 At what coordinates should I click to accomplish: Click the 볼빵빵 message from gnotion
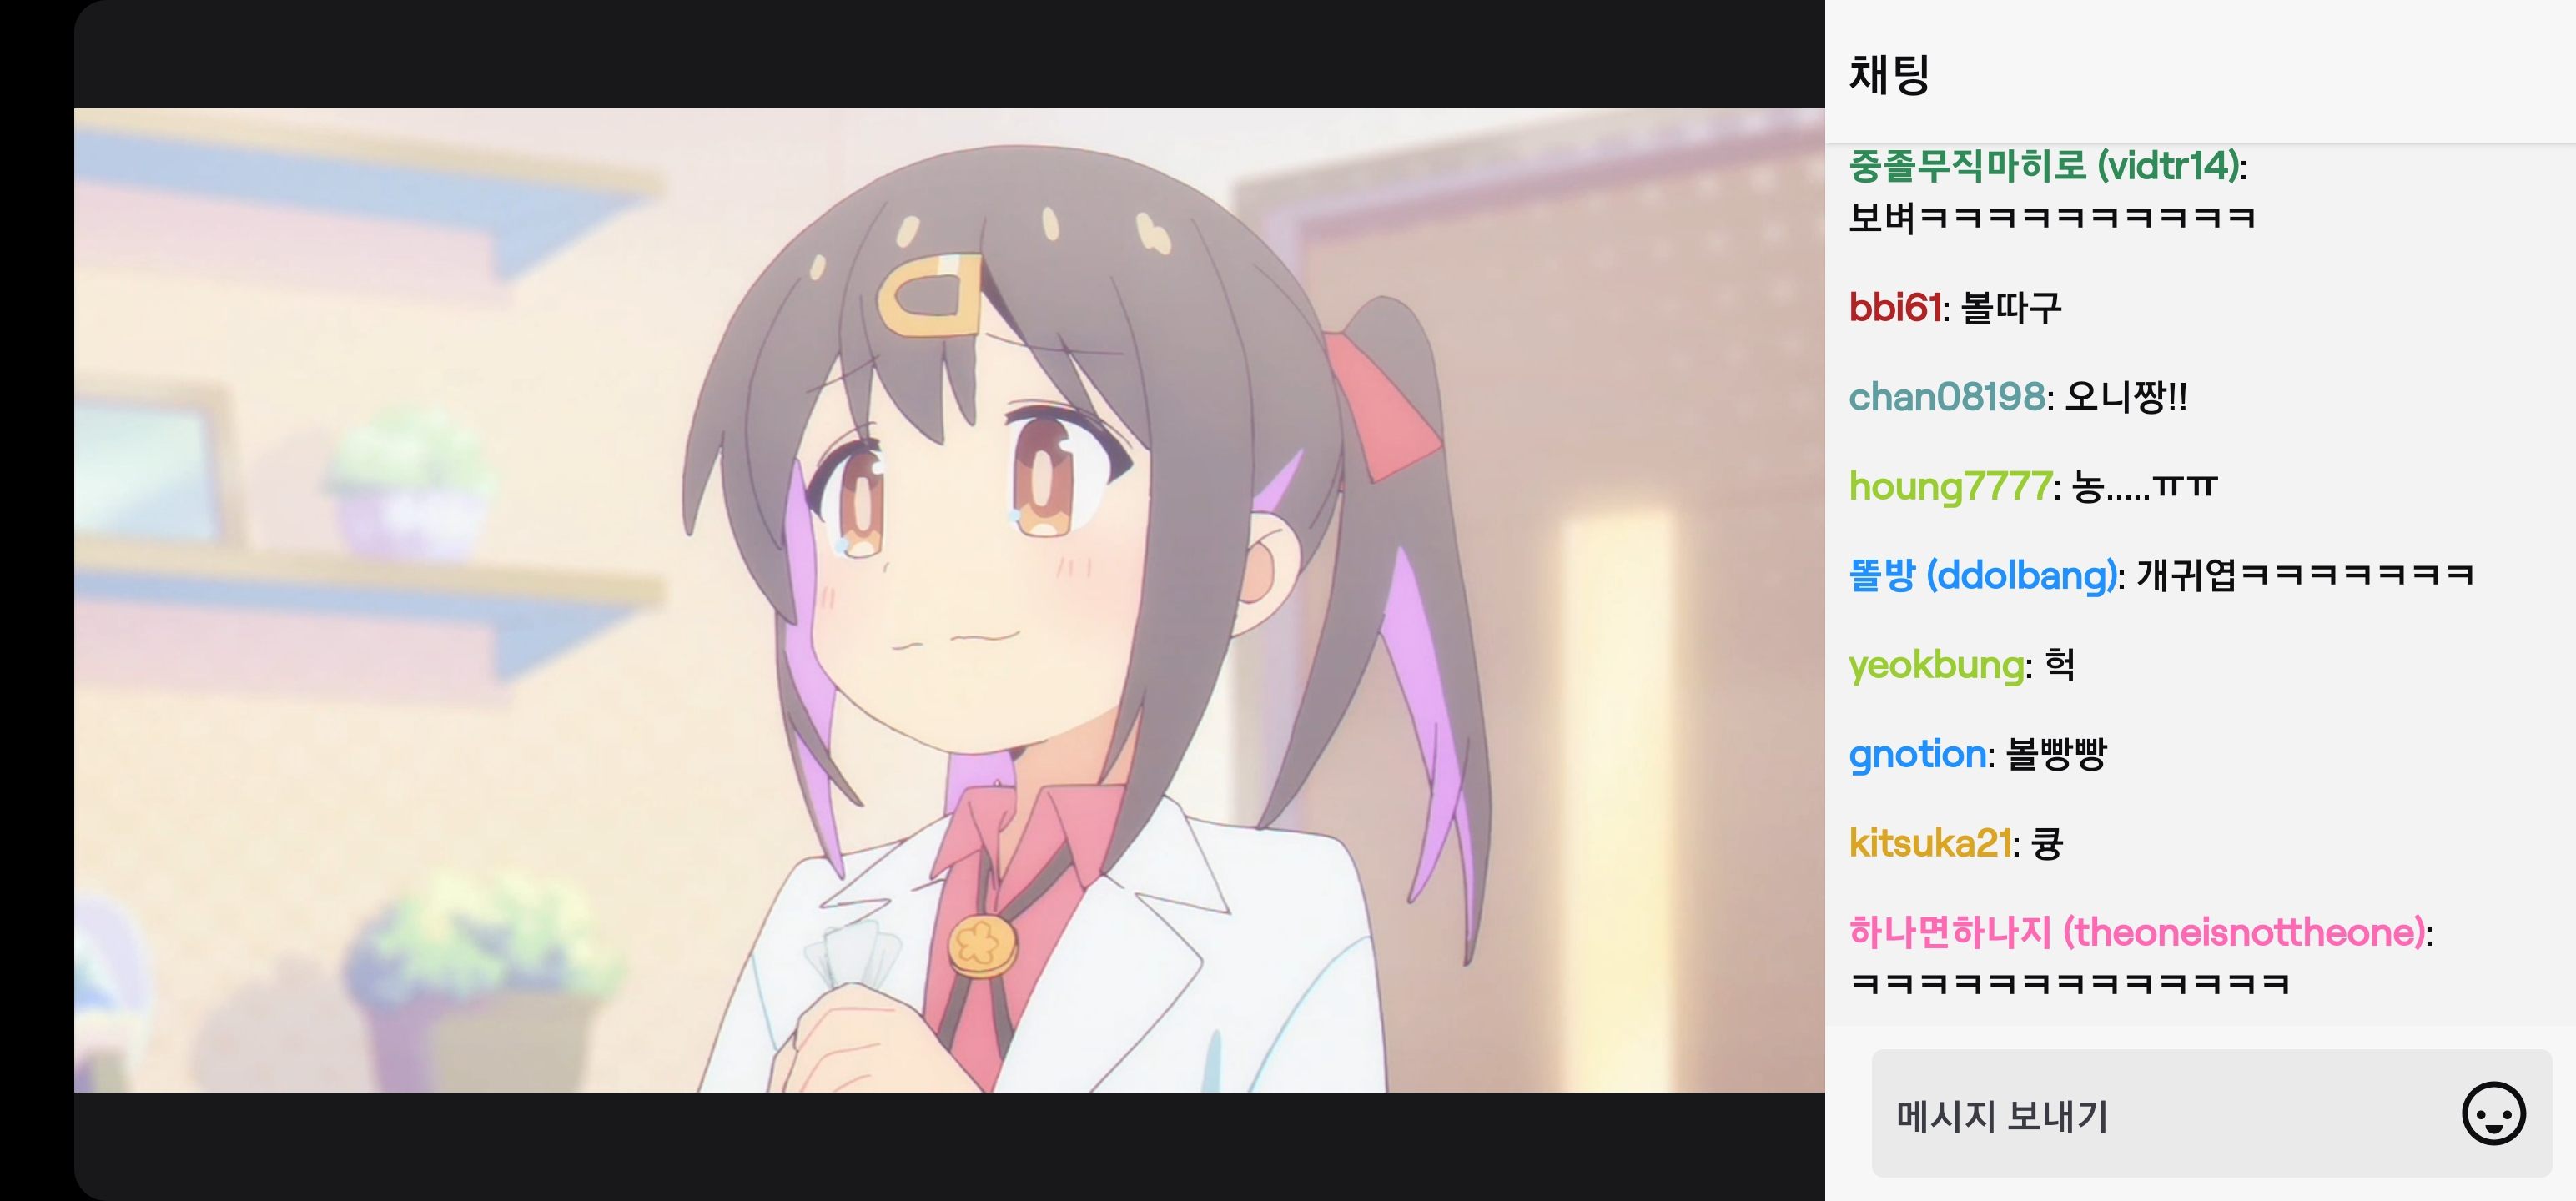2056,754
